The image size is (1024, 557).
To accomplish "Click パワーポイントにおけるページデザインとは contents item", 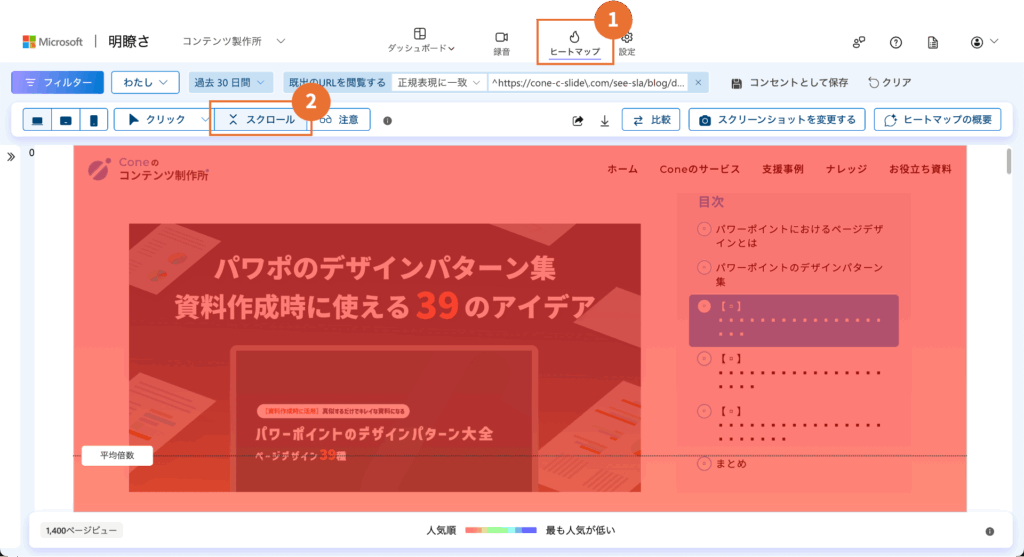I will point(791,236).
